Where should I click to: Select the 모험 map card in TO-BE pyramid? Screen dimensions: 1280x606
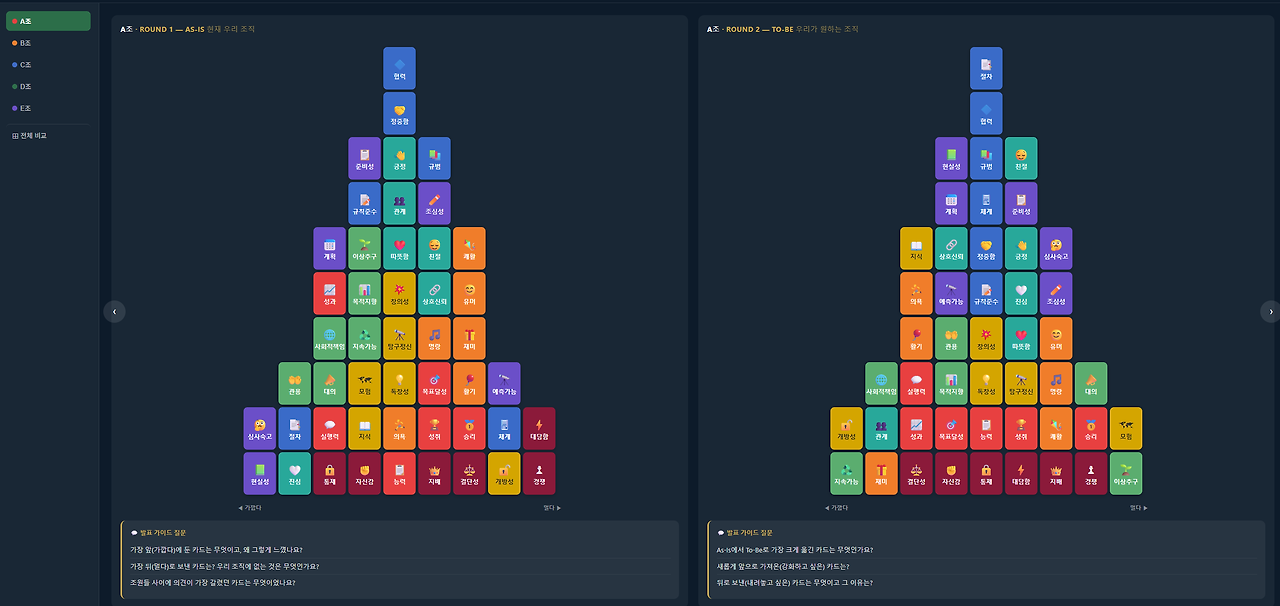click(x=1126, y=428)
